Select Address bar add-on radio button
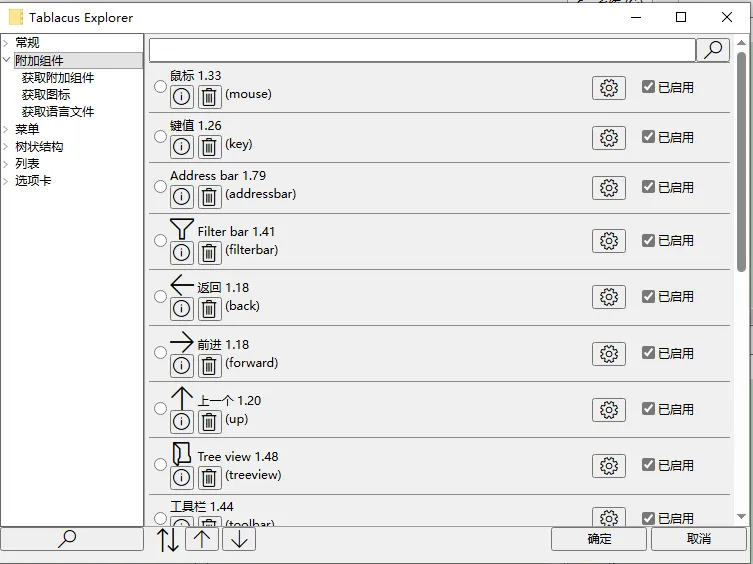Viewport: 753px width, 564px height. (x=160, y=186)
